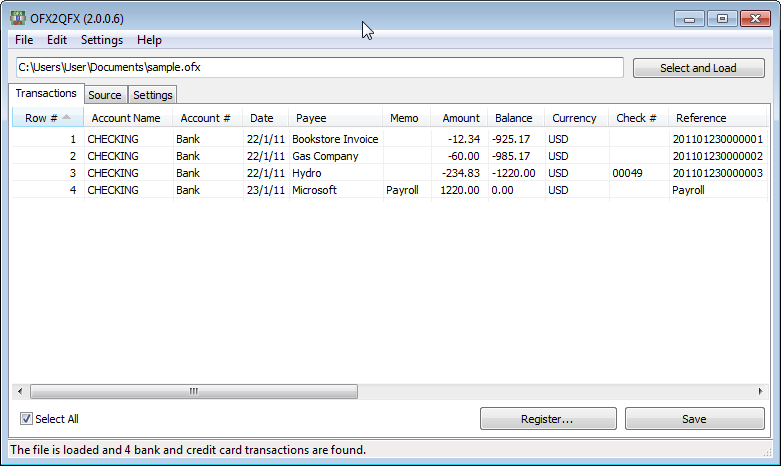Click the Register... button
This screenshot has width=781, height=466.
(x=548, y=419)
